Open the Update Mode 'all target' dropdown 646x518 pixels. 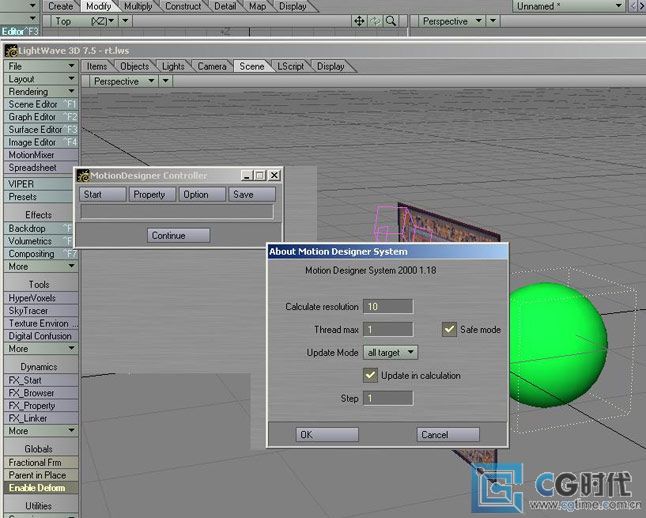coord(390,353)
